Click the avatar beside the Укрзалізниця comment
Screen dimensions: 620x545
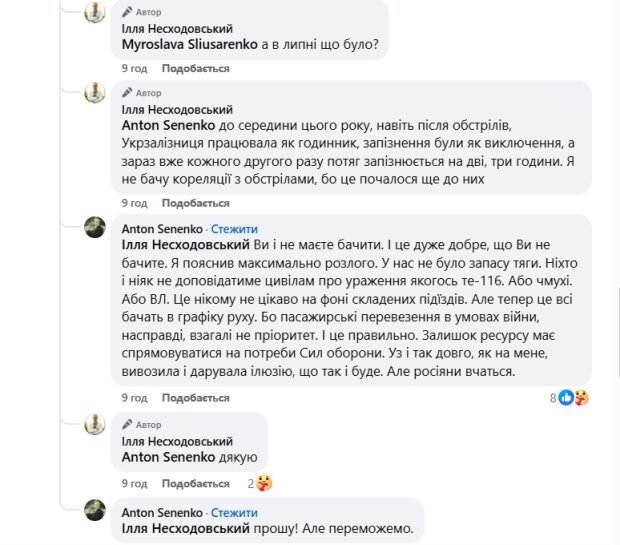coord(94,92)
